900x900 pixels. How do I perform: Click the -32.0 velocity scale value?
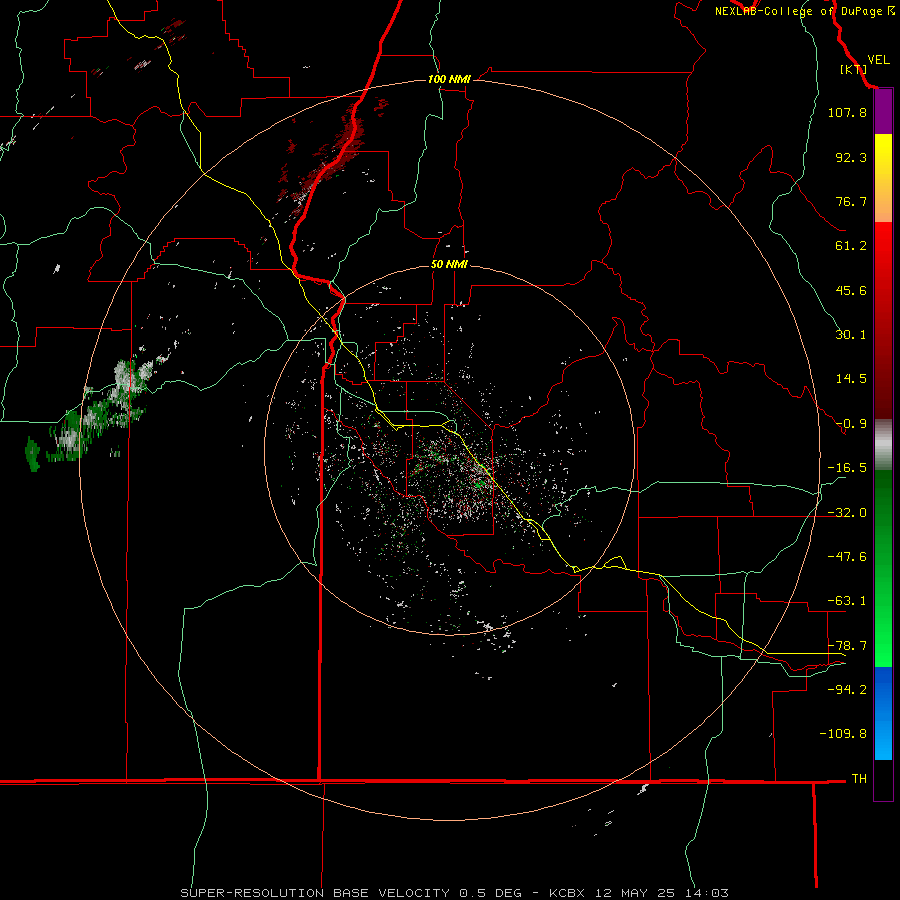[847, 512]
